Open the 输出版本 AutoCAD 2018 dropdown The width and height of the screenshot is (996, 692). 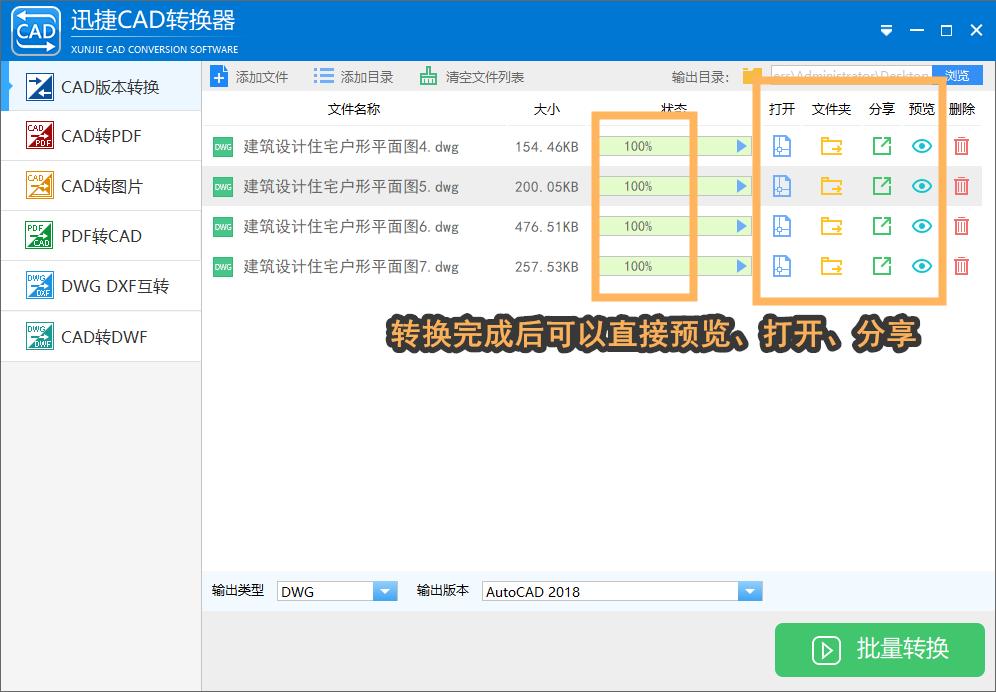coord(749,591)
